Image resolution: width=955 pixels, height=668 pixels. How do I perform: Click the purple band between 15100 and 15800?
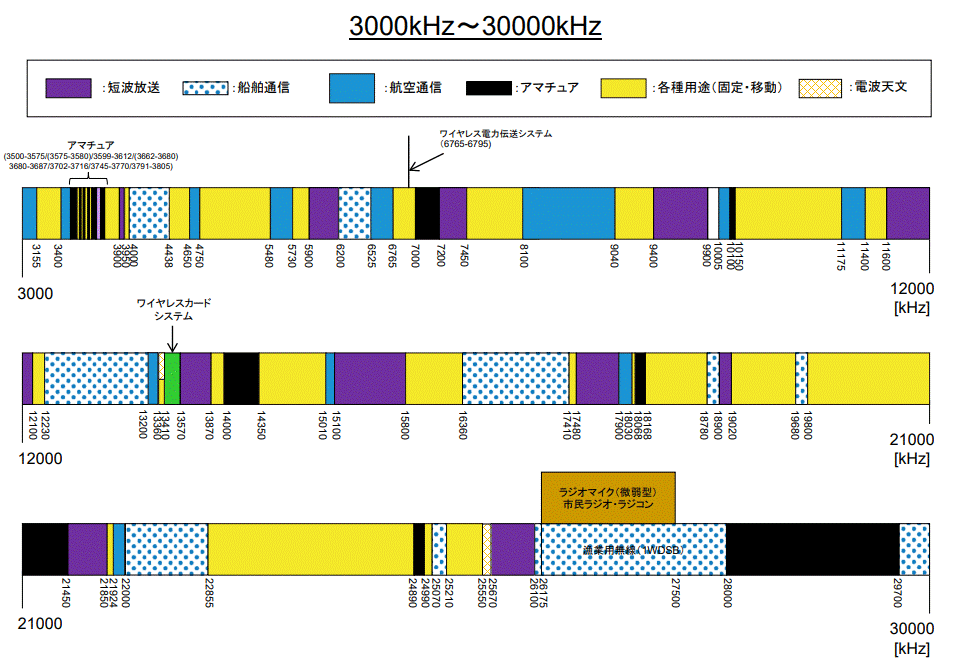[x=370, y=378]
